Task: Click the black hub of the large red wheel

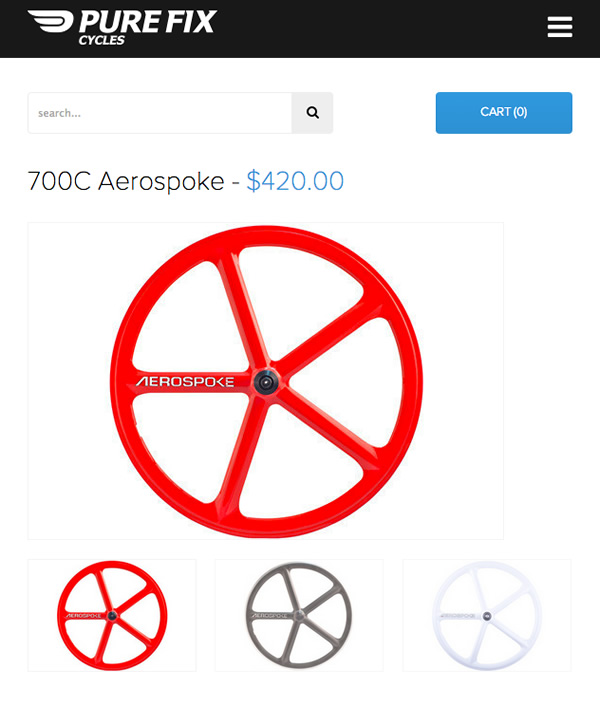Action: [x=266, y=382]
